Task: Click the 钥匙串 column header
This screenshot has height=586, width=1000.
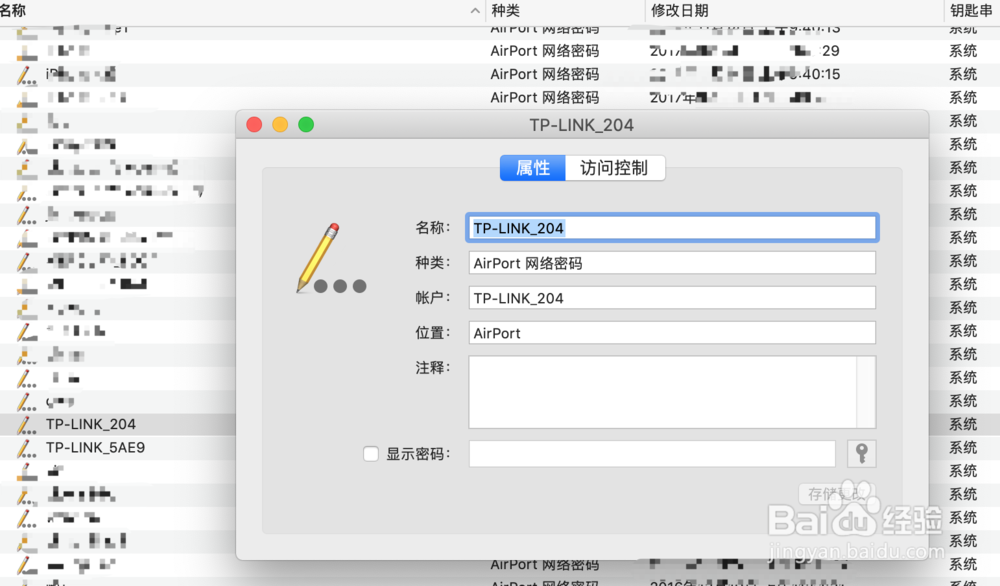Action: pyautogui.click(x=970, y=10)
